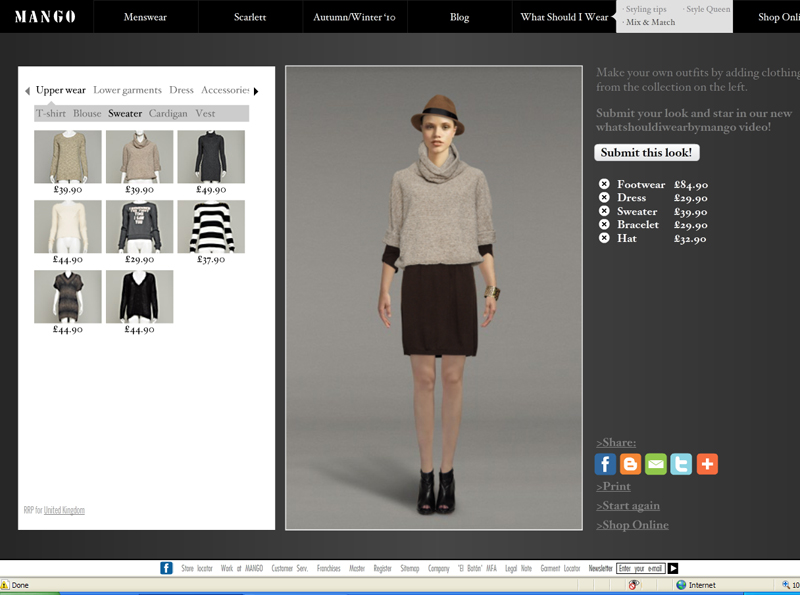
Task: Choose cream sweater £44.90 thumbnail
Action: coord(68,227)
